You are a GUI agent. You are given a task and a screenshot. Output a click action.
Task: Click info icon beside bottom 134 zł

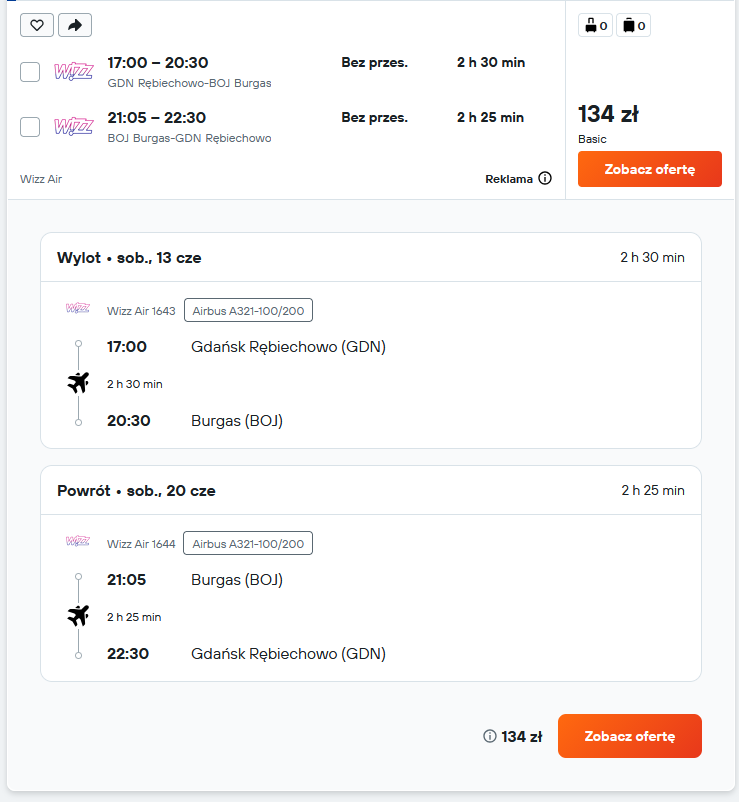pos(490,736)
